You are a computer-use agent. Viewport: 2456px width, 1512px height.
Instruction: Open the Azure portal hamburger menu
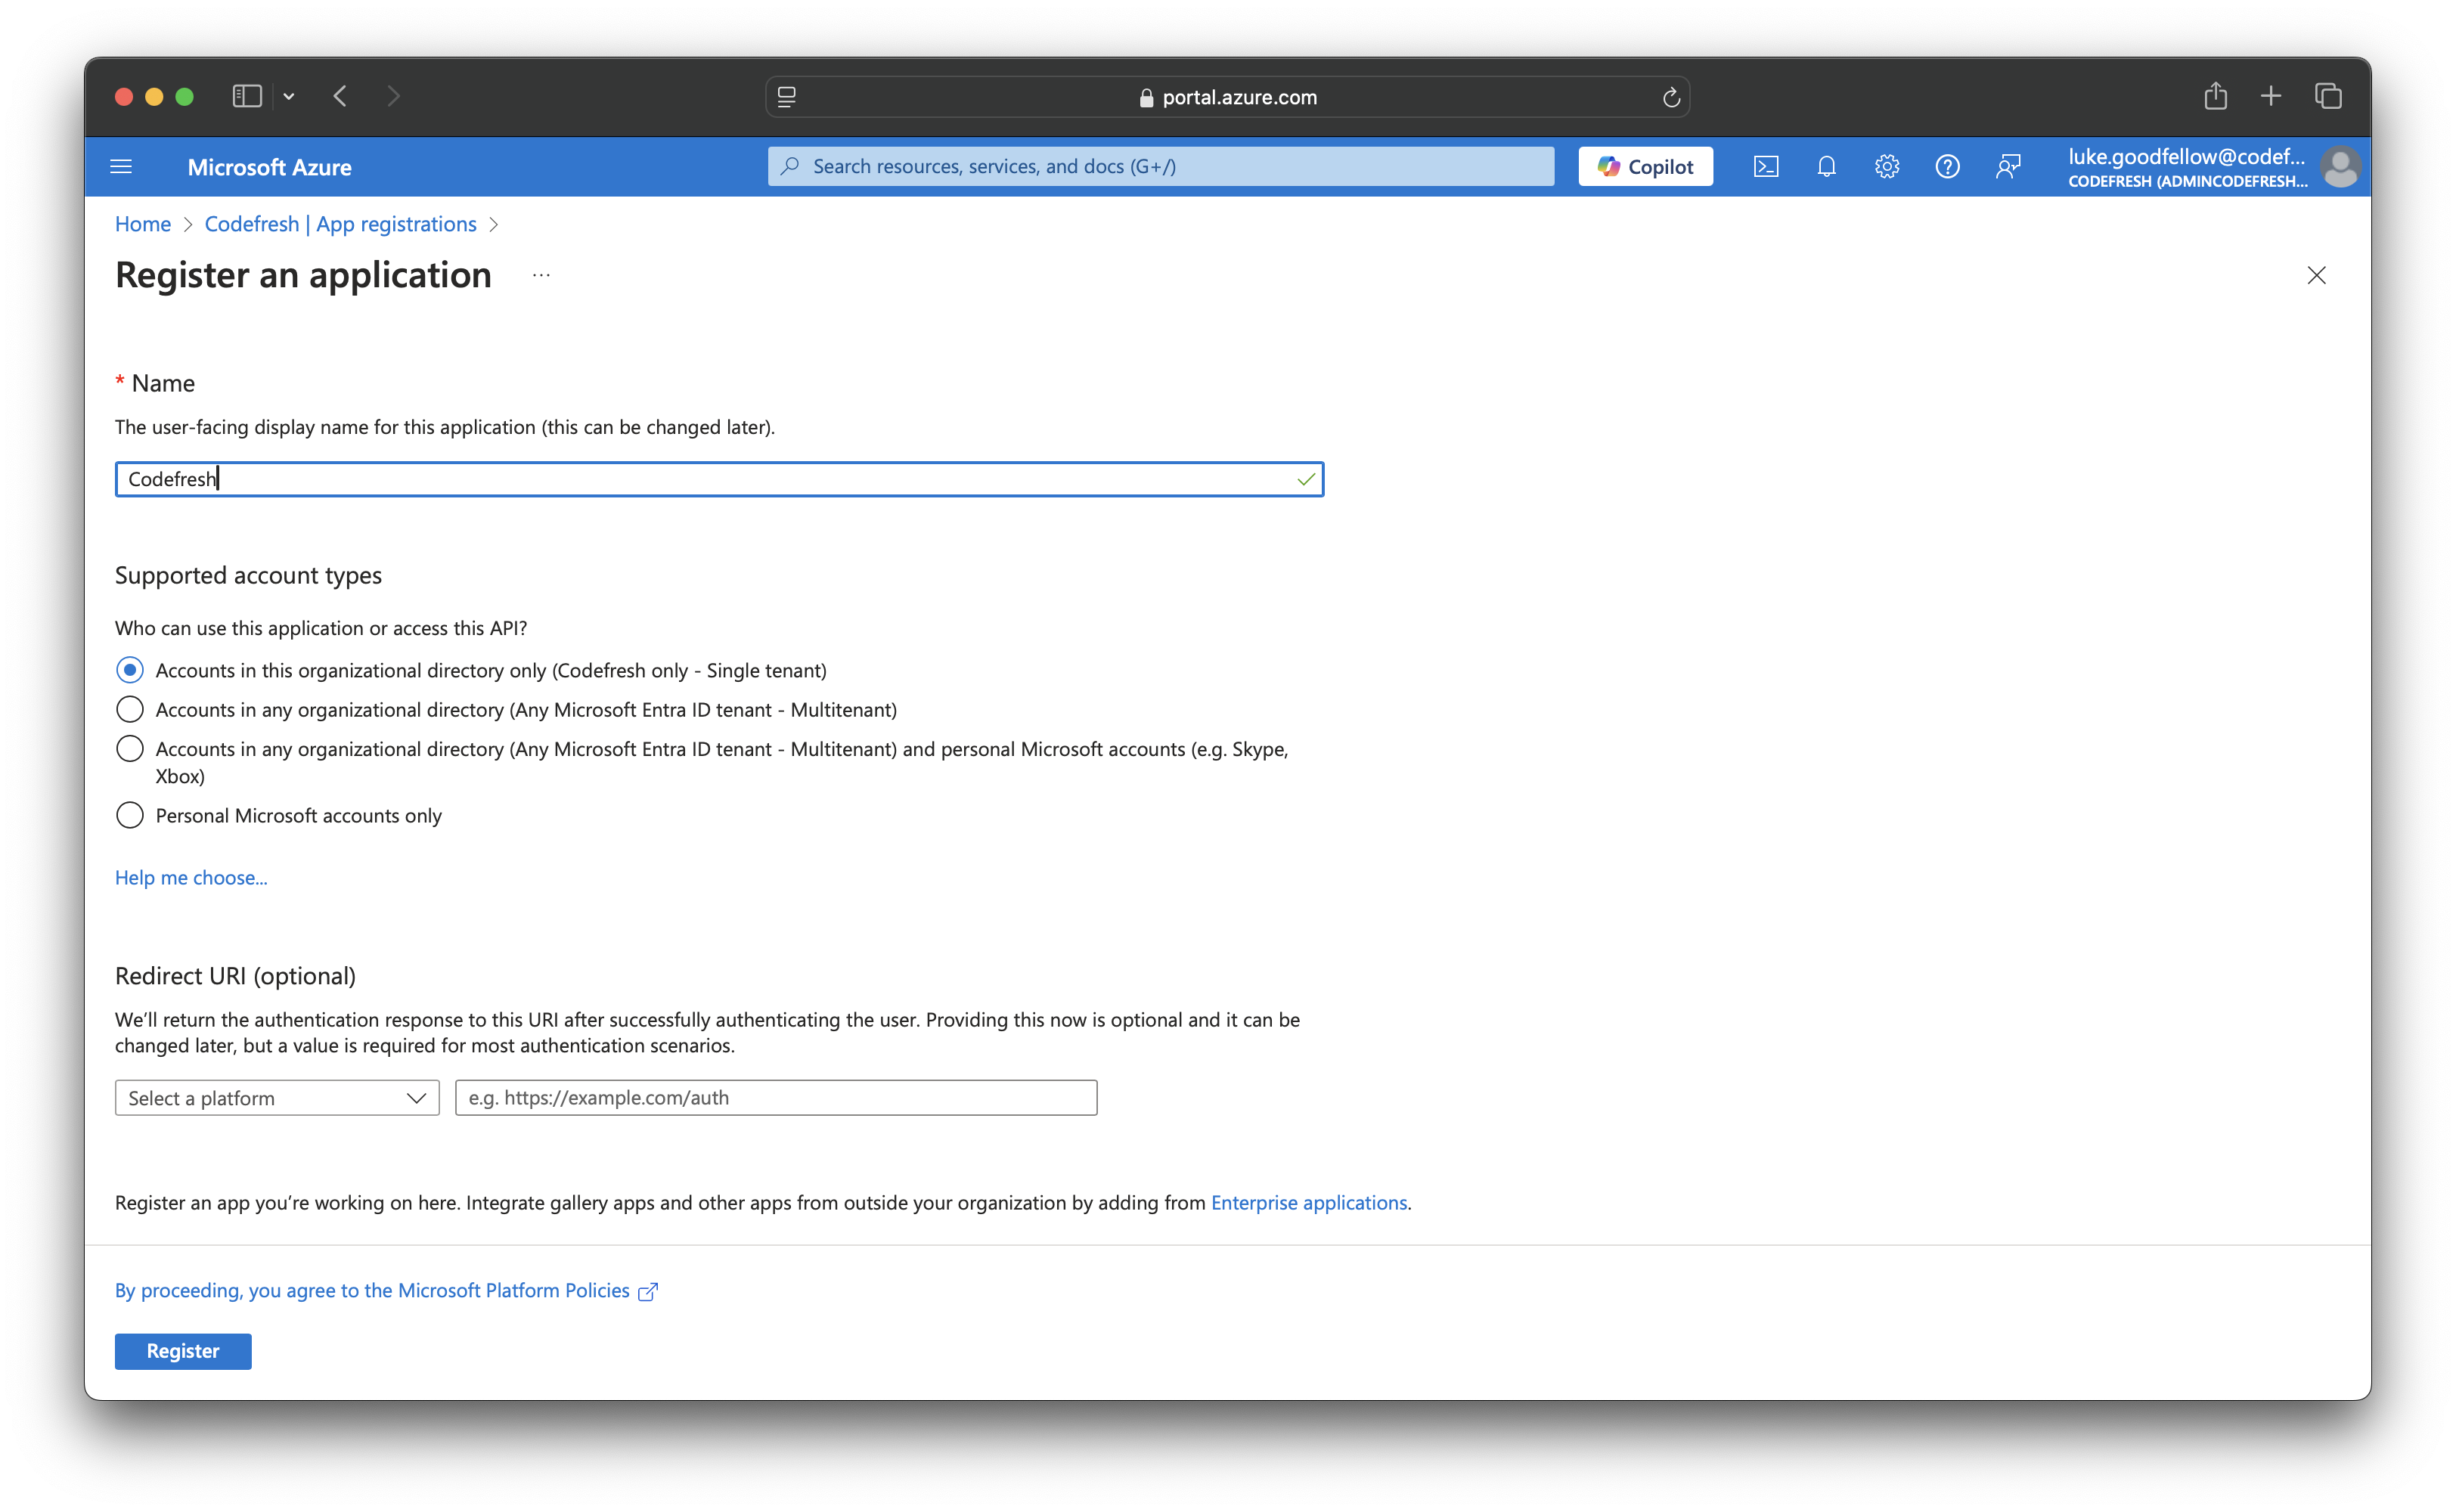click(x=121, y=166)
